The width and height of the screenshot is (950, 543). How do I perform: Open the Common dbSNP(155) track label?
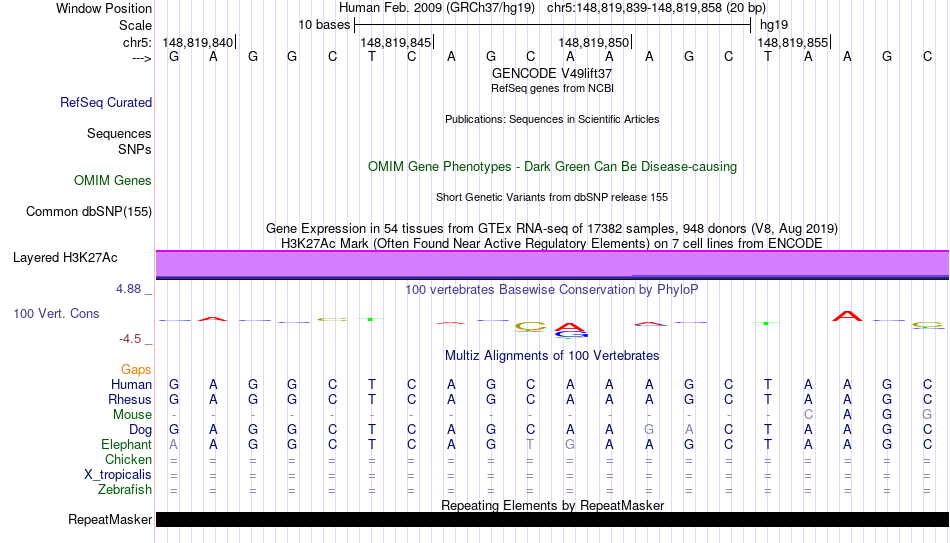[88, 212]
